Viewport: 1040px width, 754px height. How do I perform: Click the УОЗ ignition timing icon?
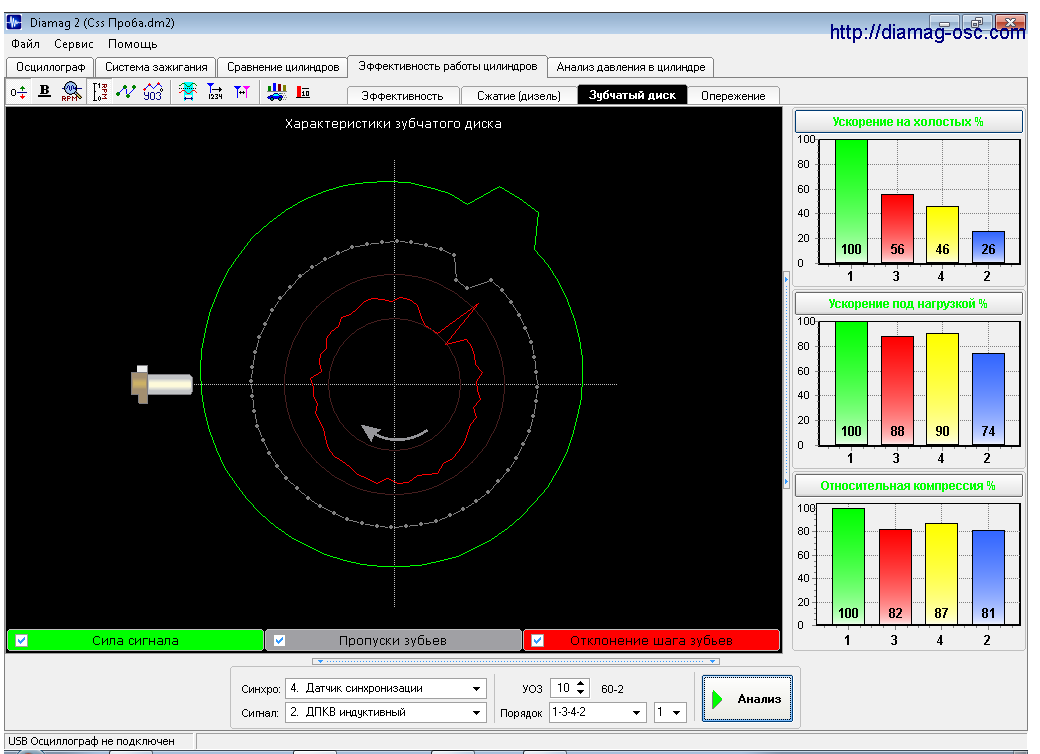pyautogui.click(x=153, y=91)
